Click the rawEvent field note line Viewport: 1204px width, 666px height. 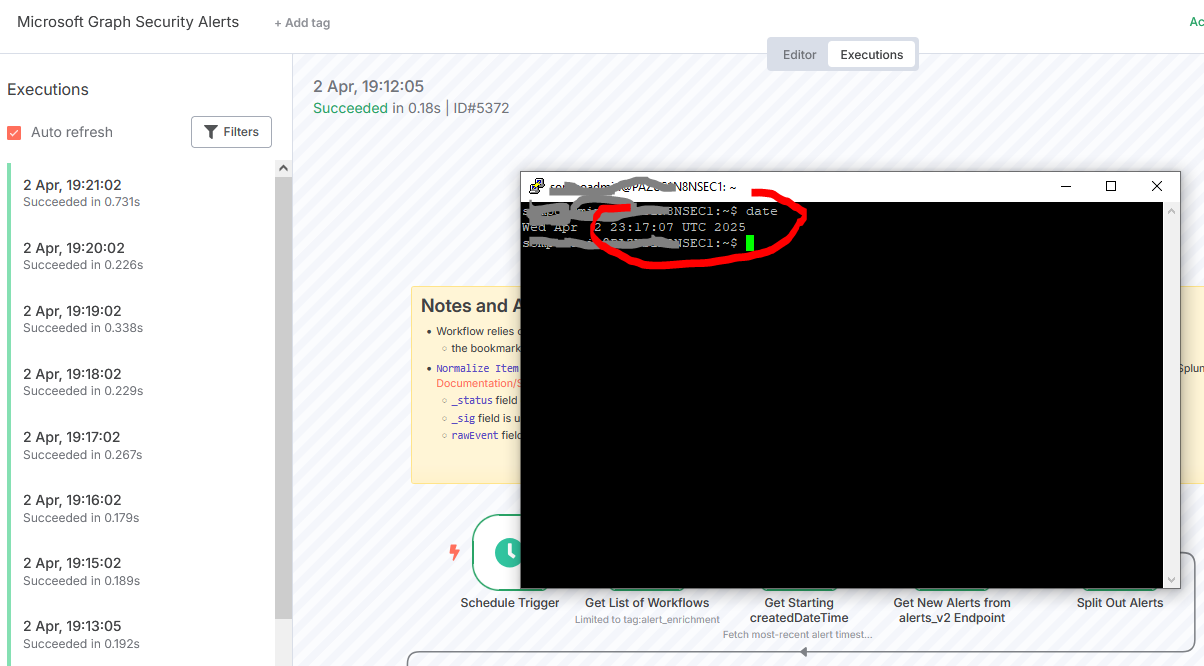485,436
